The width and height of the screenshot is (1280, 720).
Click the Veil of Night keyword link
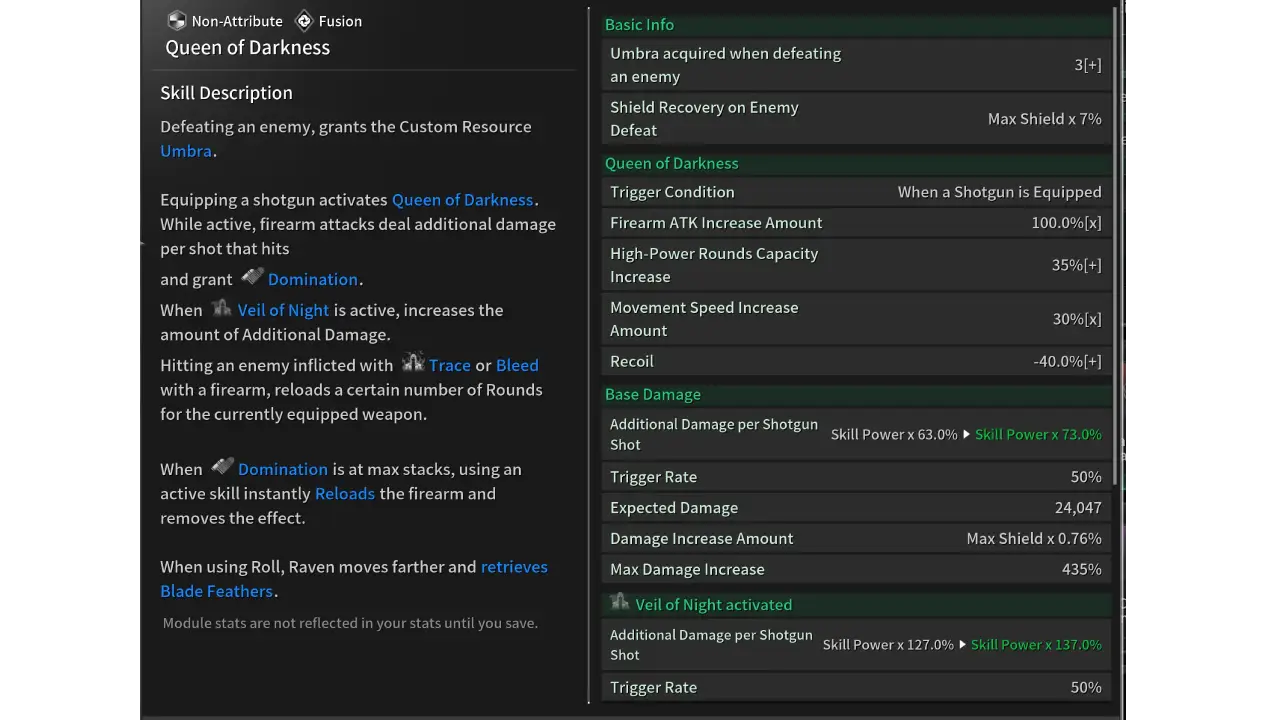pyautogui.click(x=283, y=310)
